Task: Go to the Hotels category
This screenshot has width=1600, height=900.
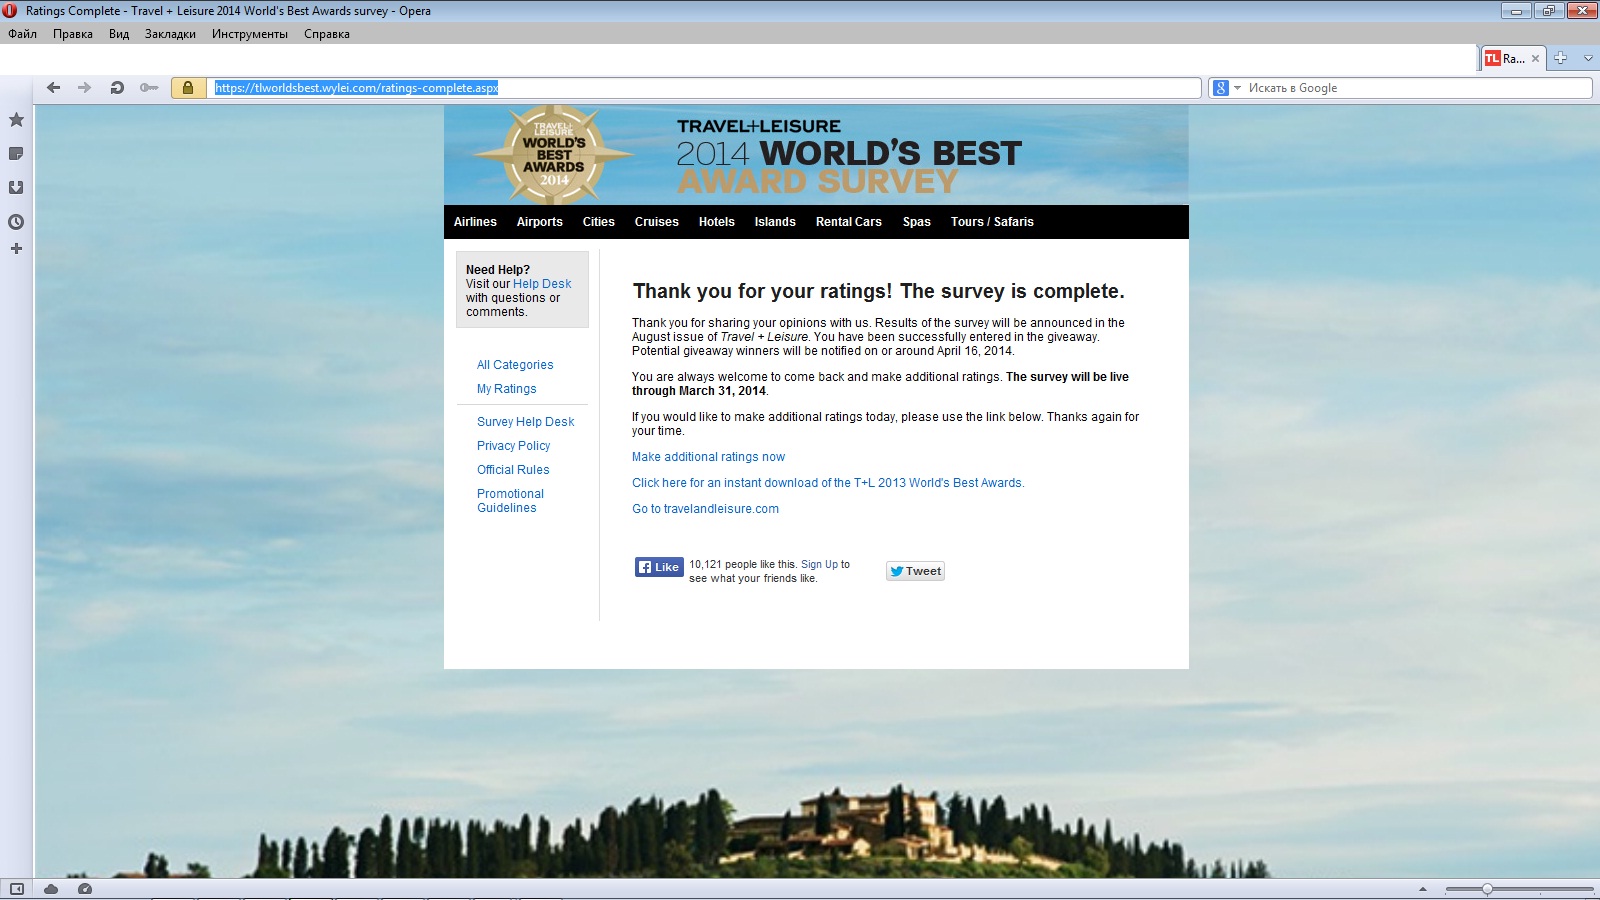Action: [717, 222]
